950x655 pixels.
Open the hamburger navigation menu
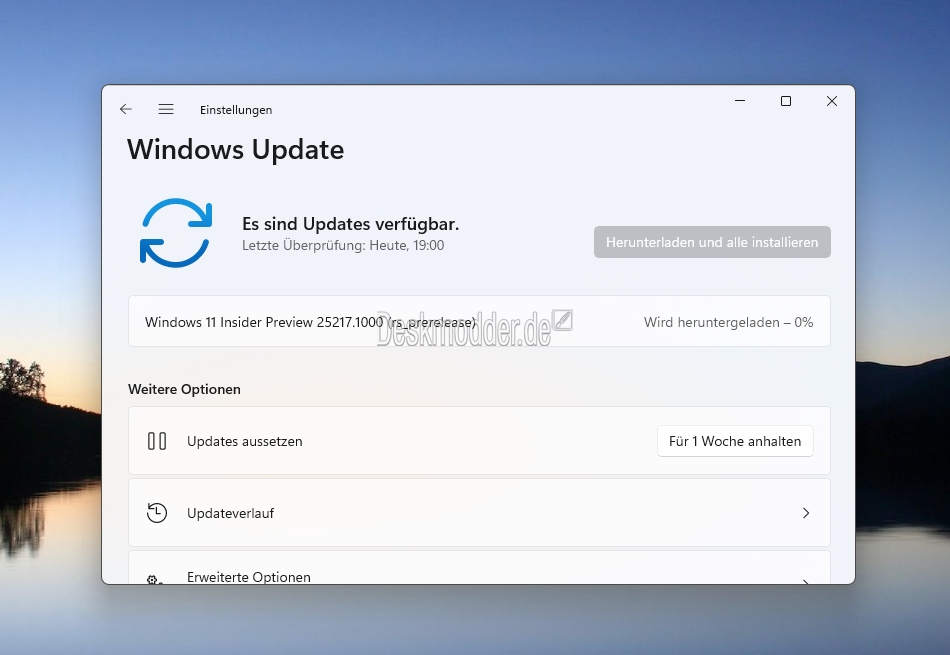166,109
